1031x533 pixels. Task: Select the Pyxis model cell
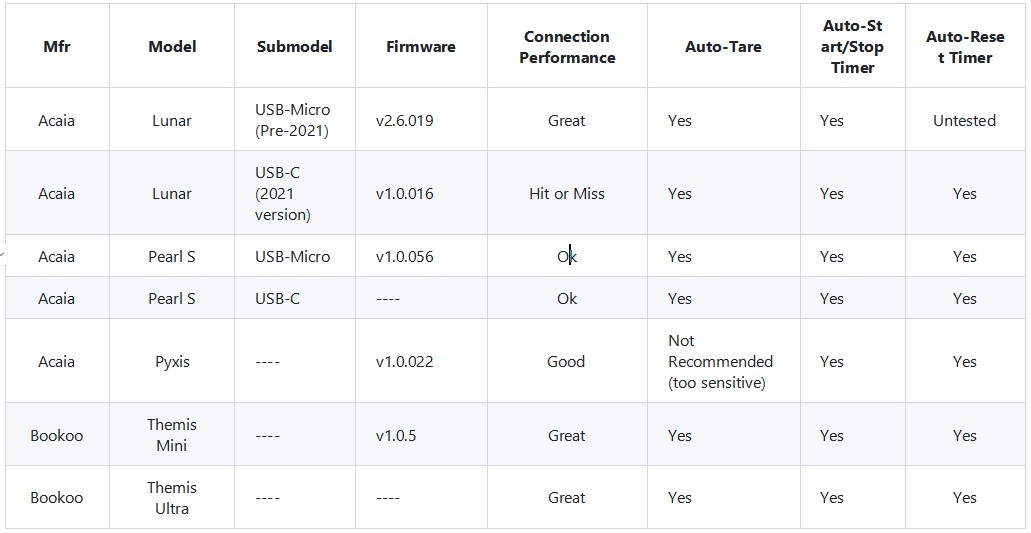pyautogui.click(x=172, y=362)
